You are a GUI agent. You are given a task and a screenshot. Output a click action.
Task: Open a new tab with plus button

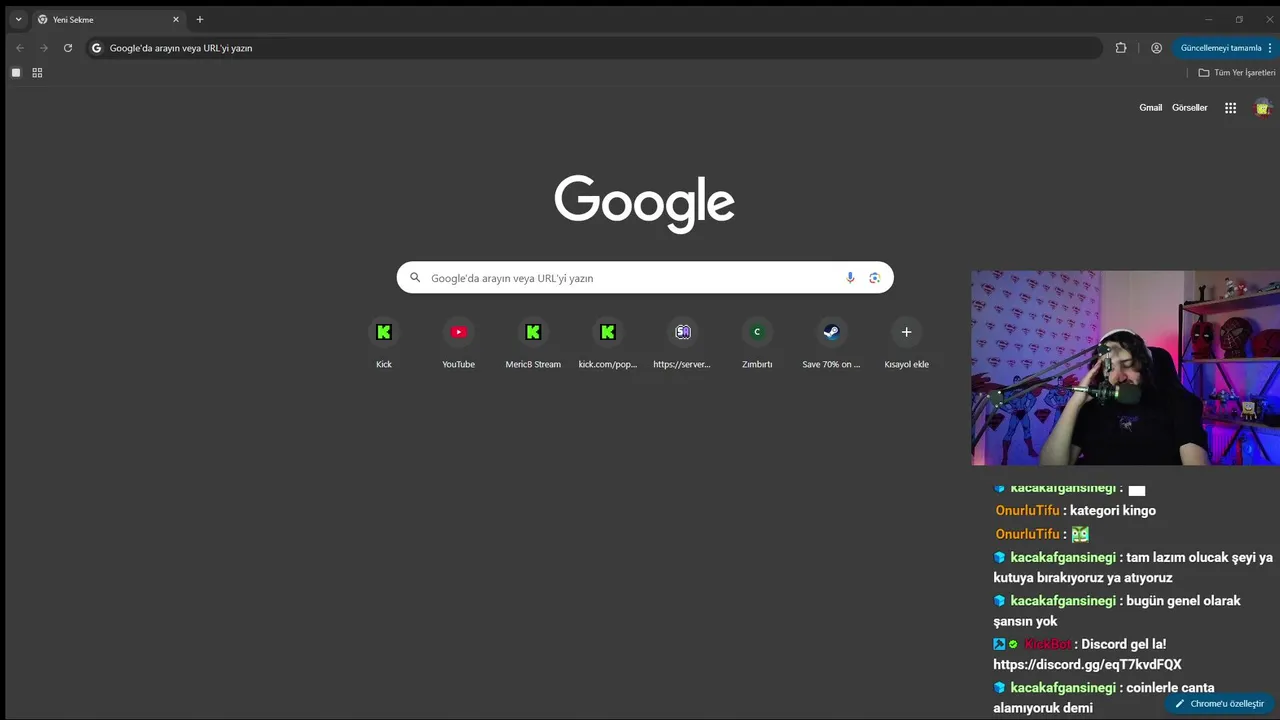click(x=200, y=19)
